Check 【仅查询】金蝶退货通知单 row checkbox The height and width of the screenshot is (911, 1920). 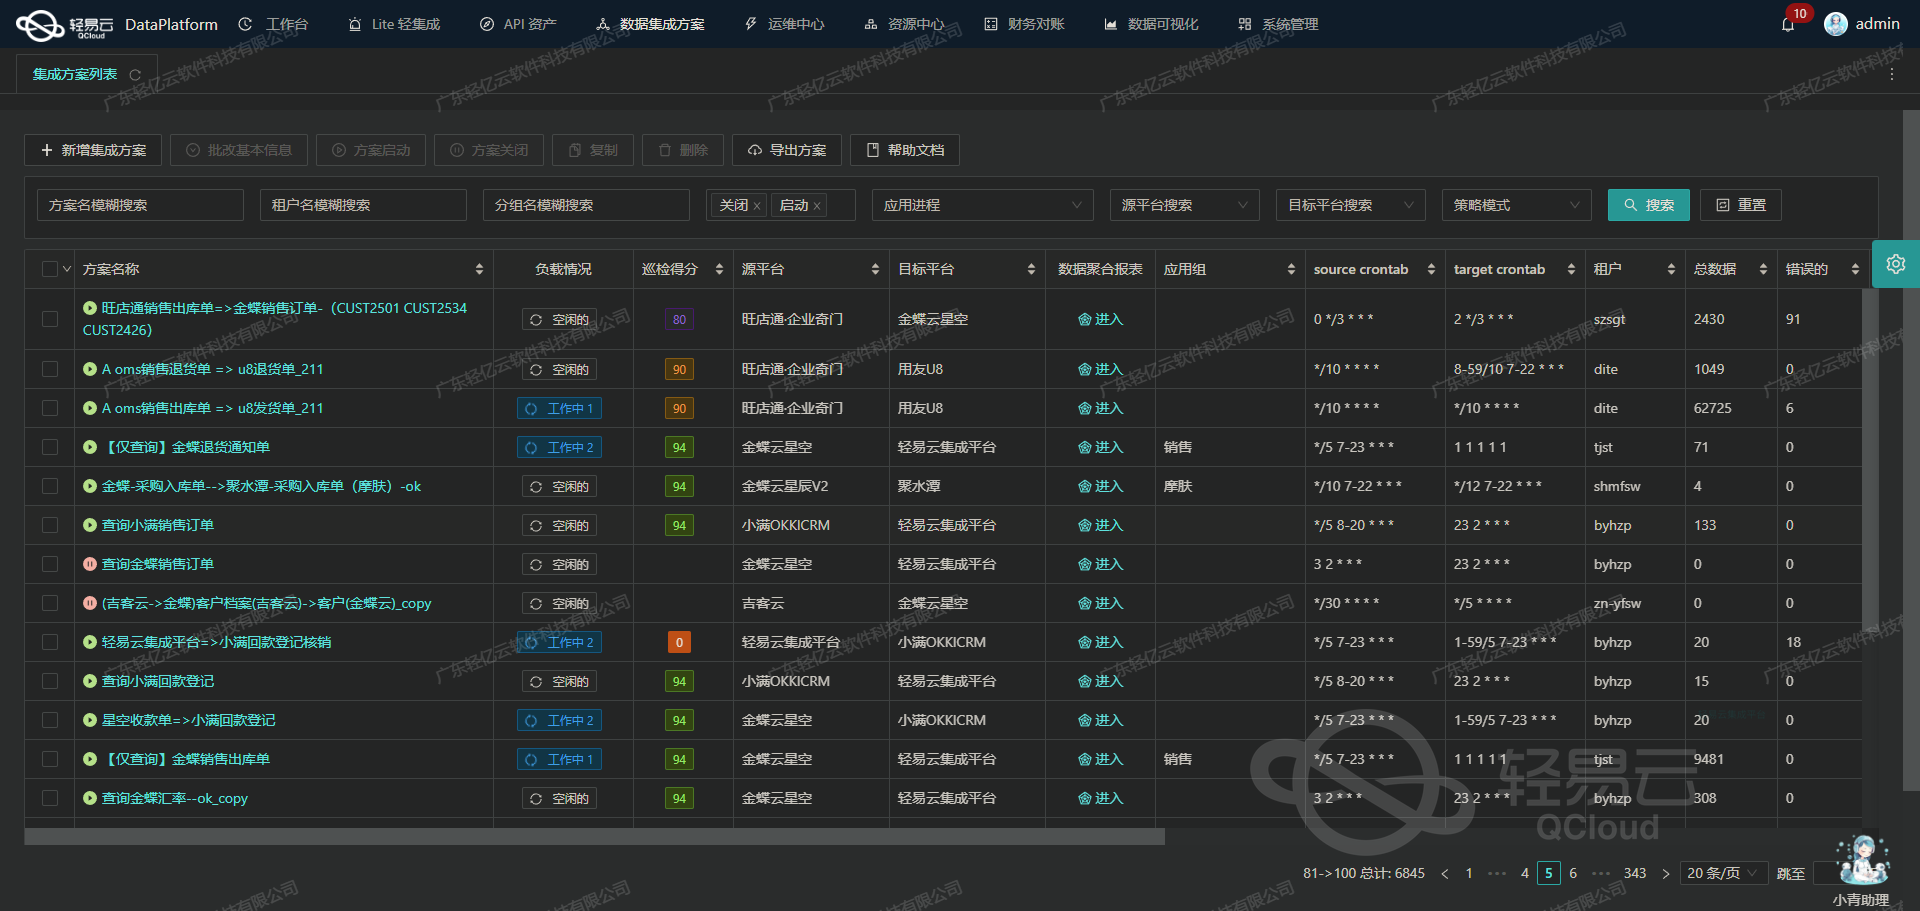pos(50,447)
